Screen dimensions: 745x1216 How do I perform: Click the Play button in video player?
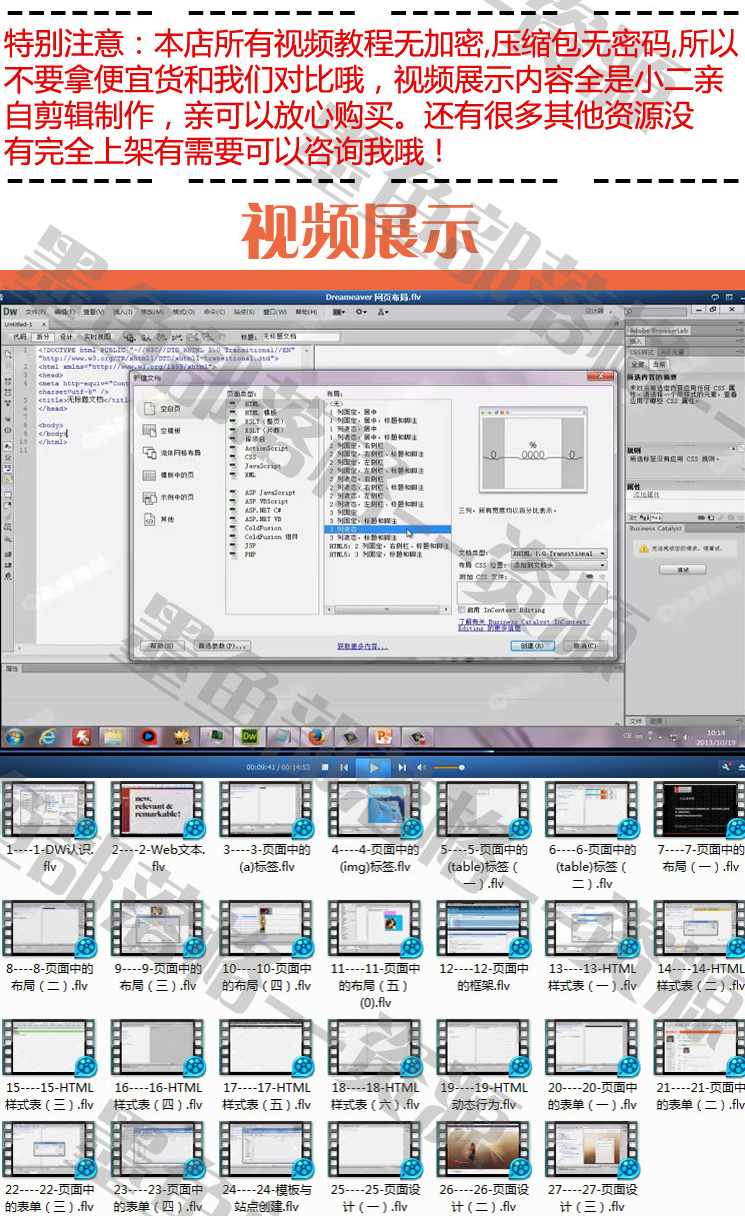373,767
